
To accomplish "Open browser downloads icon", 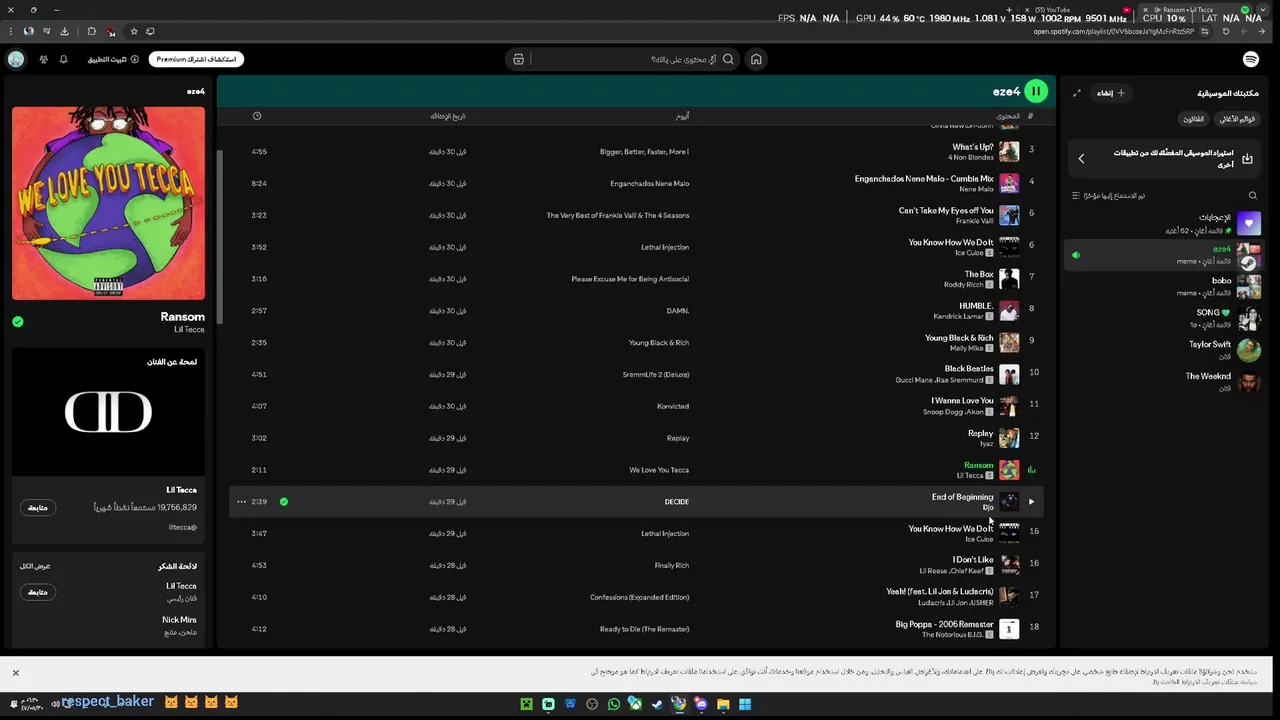I will [64, 31].
